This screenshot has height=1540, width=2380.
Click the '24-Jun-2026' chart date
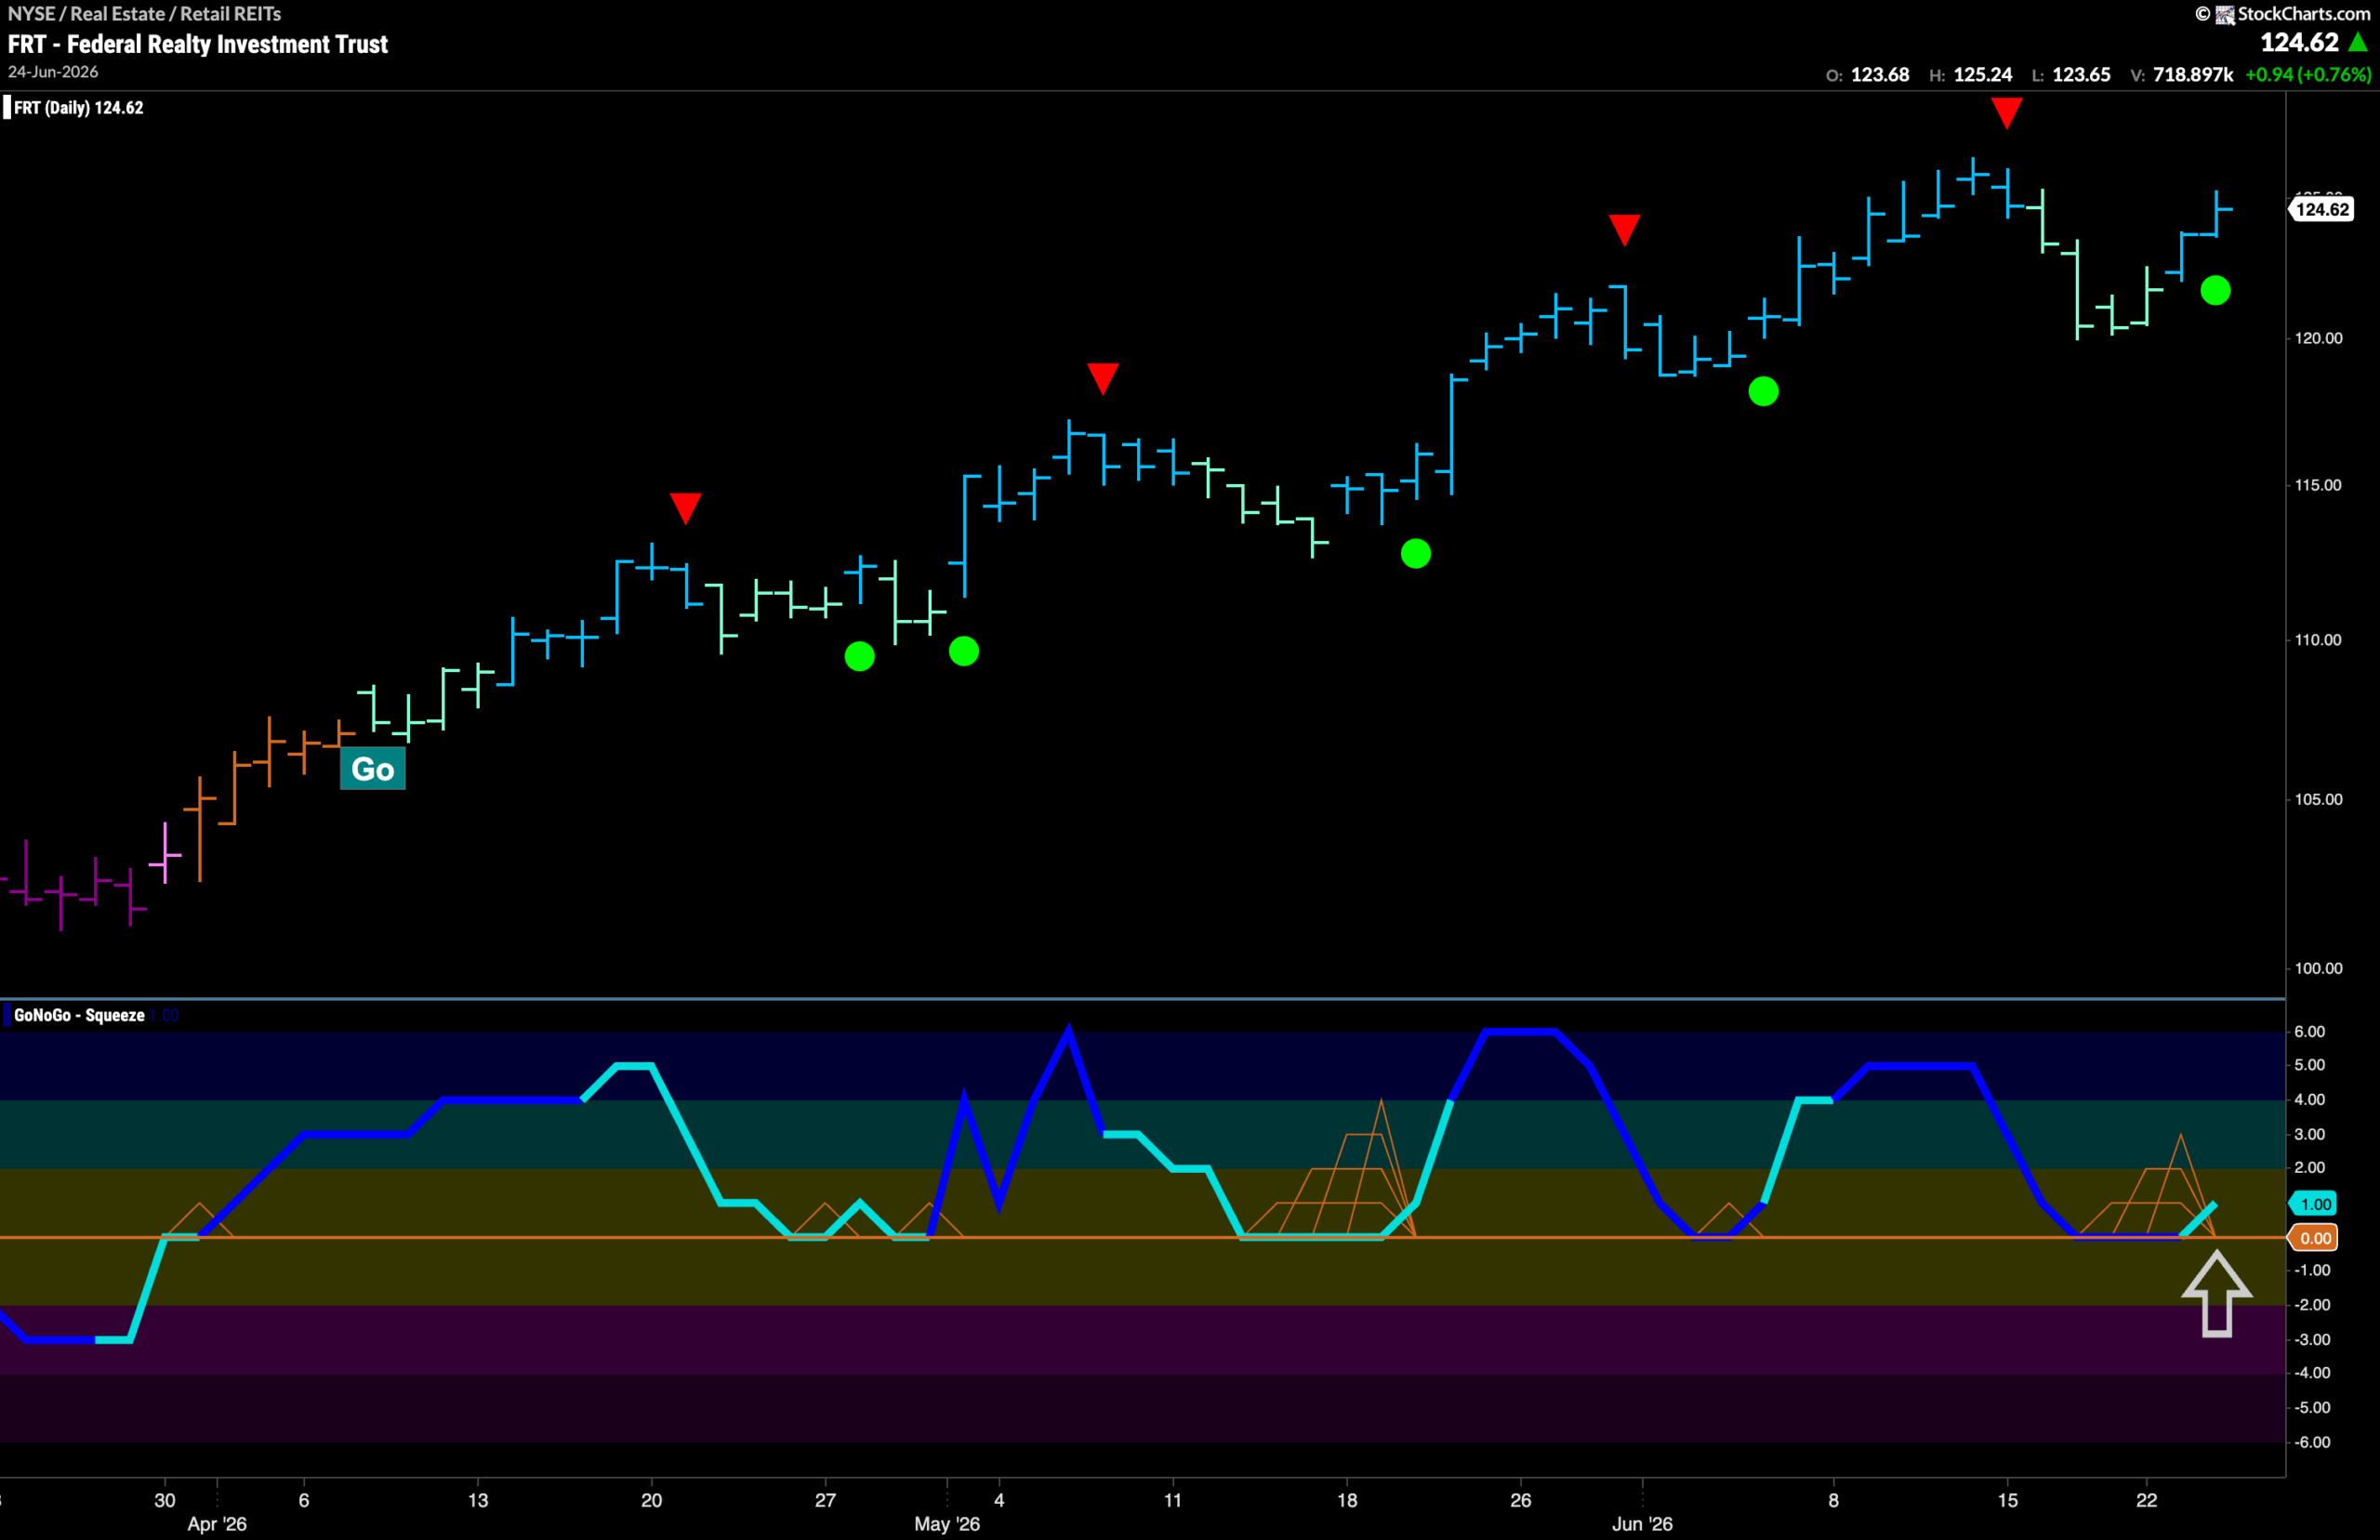[x=53, y=72]
